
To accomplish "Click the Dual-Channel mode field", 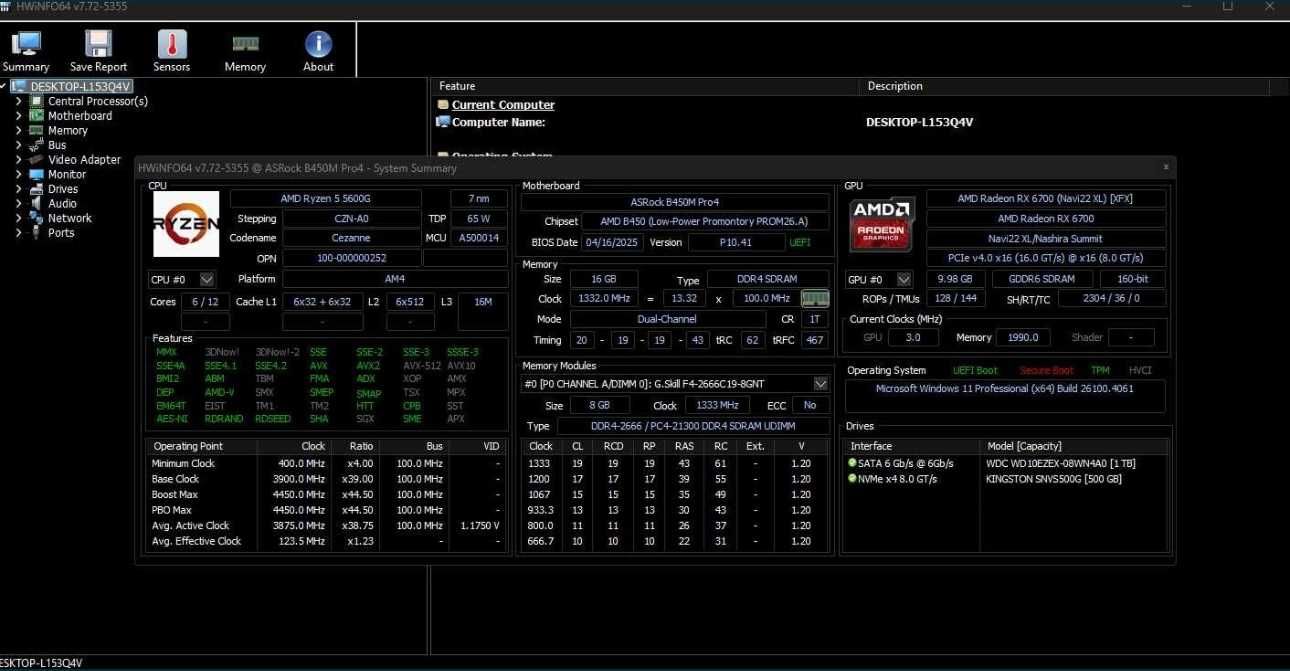I will 667,319.
